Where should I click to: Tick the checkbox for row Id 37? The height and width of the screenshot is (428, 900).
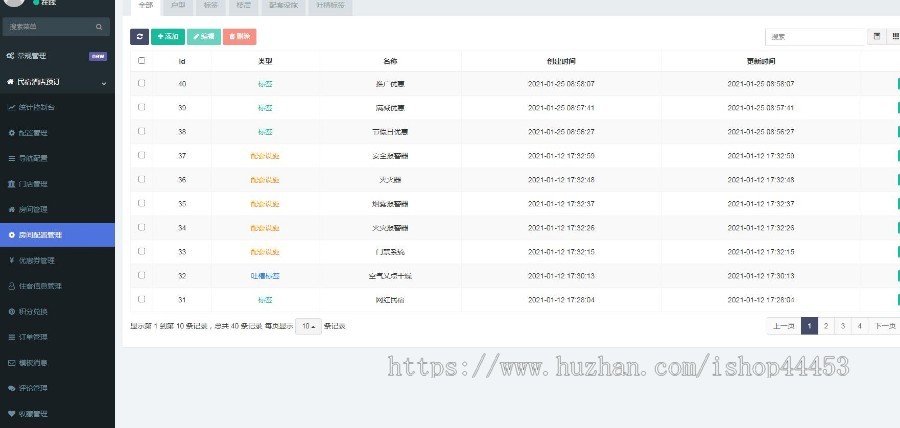142,155
